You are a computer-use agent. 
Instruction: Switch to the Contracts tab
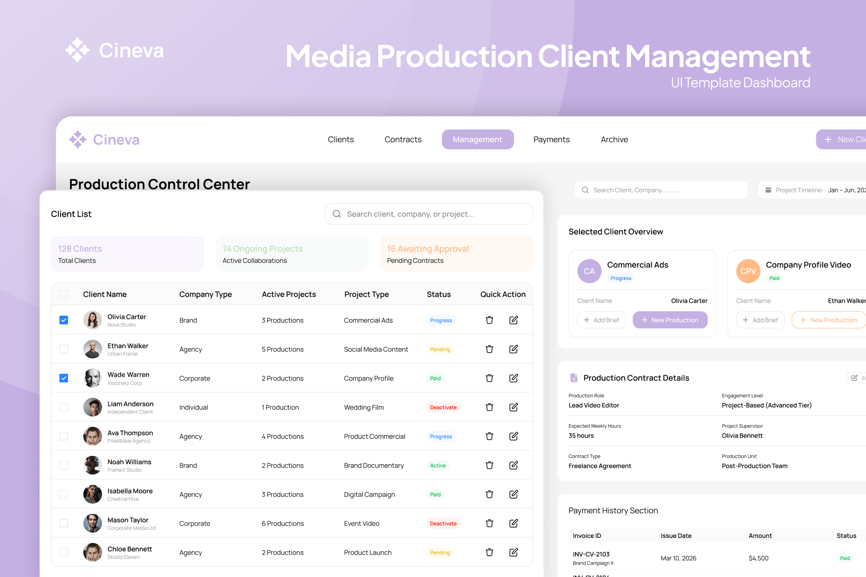(x=403, y=140)
